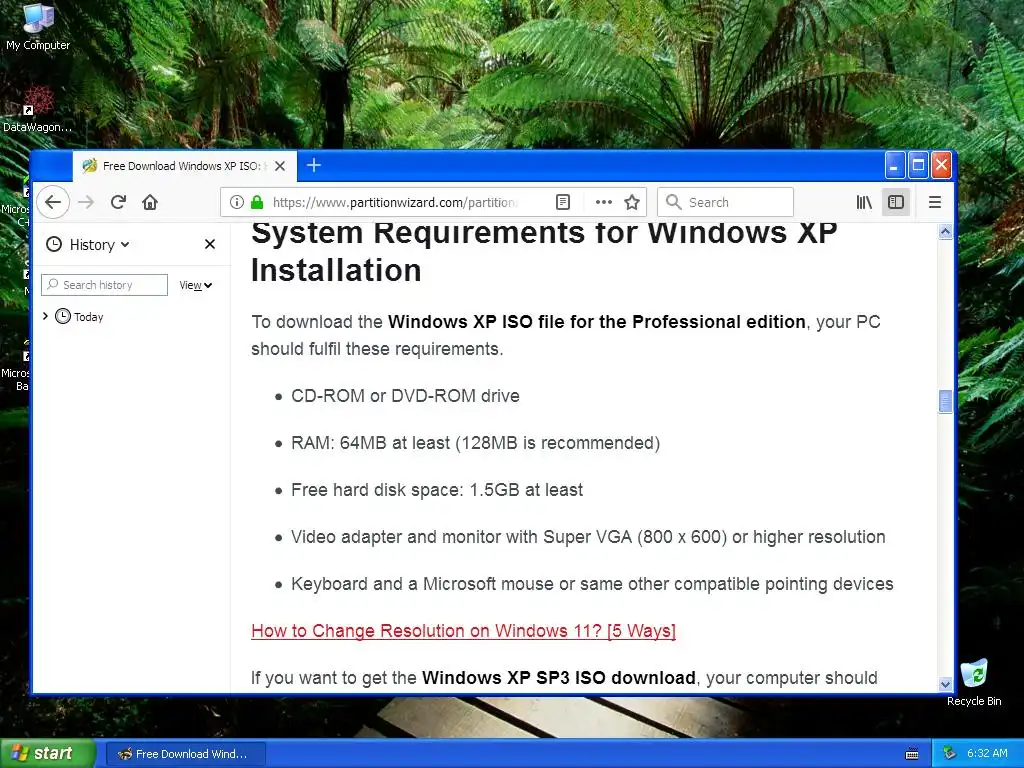The height and width of the screenshot is (768, 1024).
Task: Select the Free Download Windows XP ISO tab
Action: click(184, 166)
